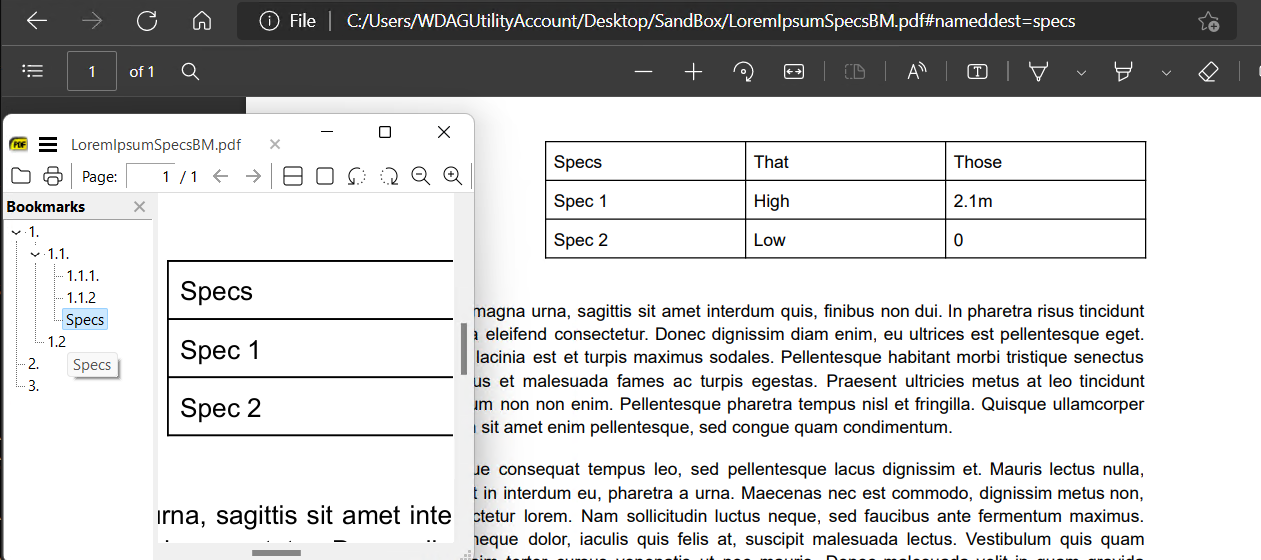Image resolution: width=1261 pixels, height=560 pixels.
Task: Switch SumatraPDF to fit width continuous view
Action: [x=293, y=176]
